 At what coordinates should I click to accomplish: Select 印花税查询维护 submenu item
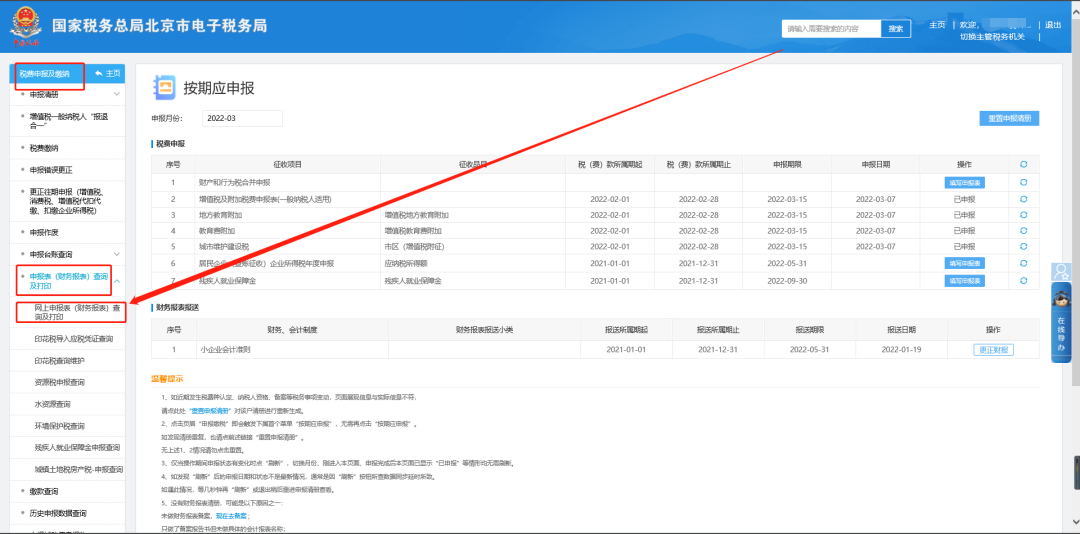tap(59, 360)
